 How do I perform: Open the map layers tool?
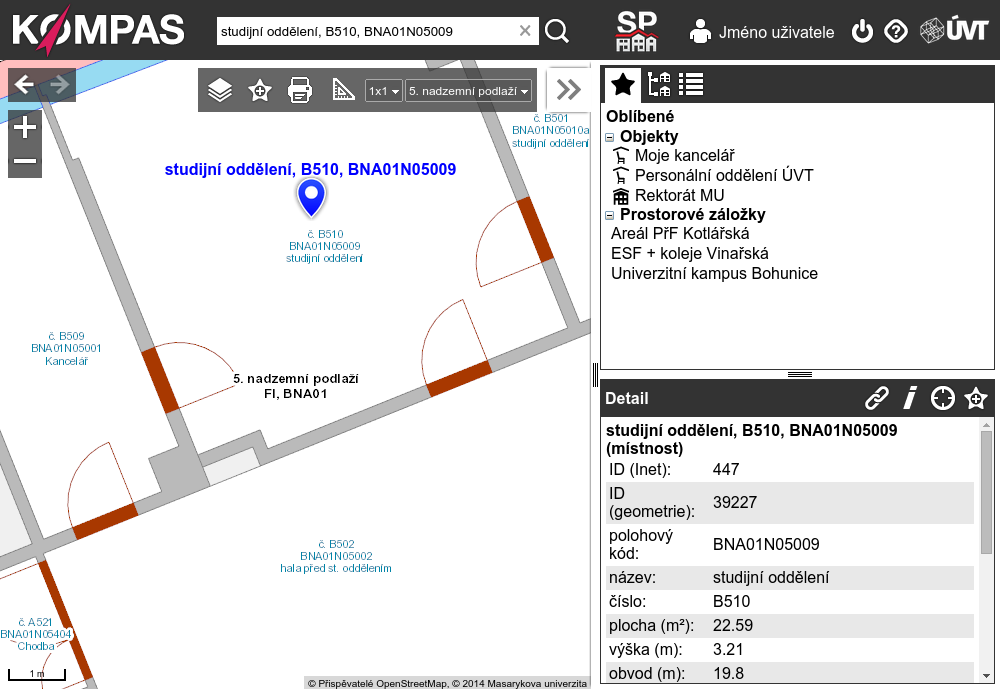pos(220,90)
